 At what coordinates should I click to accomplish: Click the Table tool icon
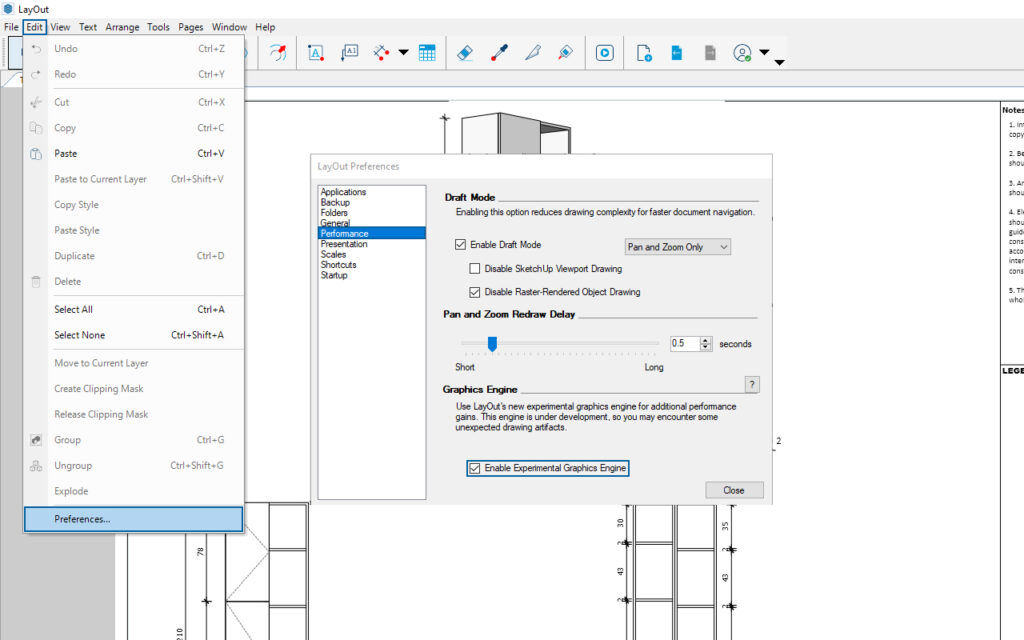pyautogui.click(x=427, y=53)
